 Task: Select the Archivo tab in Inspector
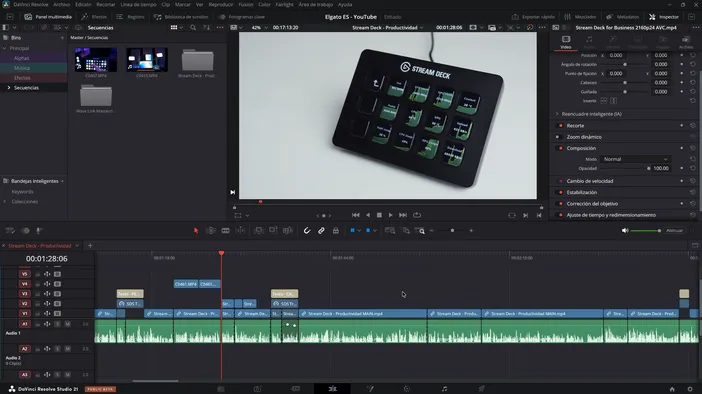pyautogui.click(x=685, y=43)
